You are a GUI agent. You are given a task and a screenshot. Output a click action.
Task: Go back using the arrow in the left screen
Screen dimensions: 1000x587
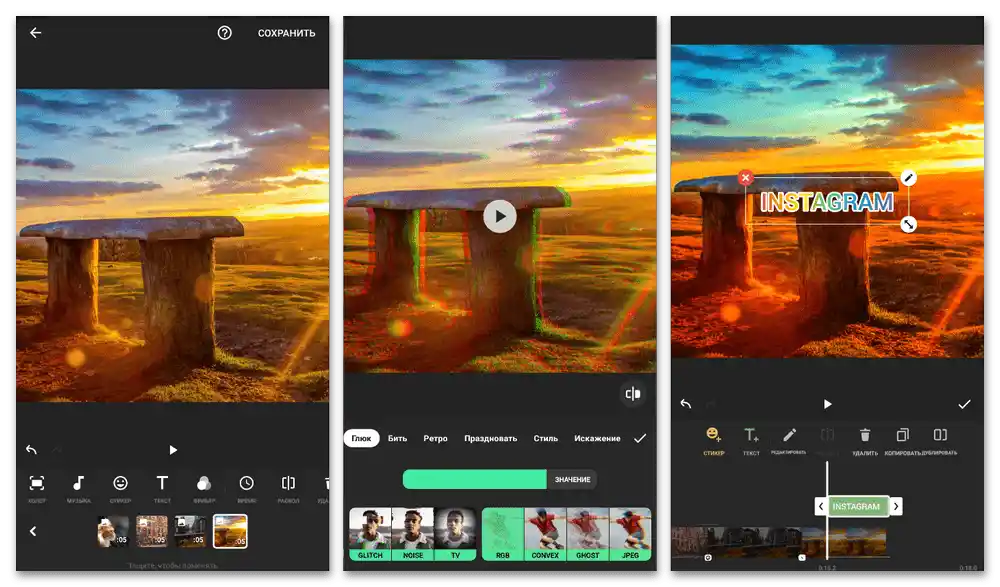[x=36, y=33]
